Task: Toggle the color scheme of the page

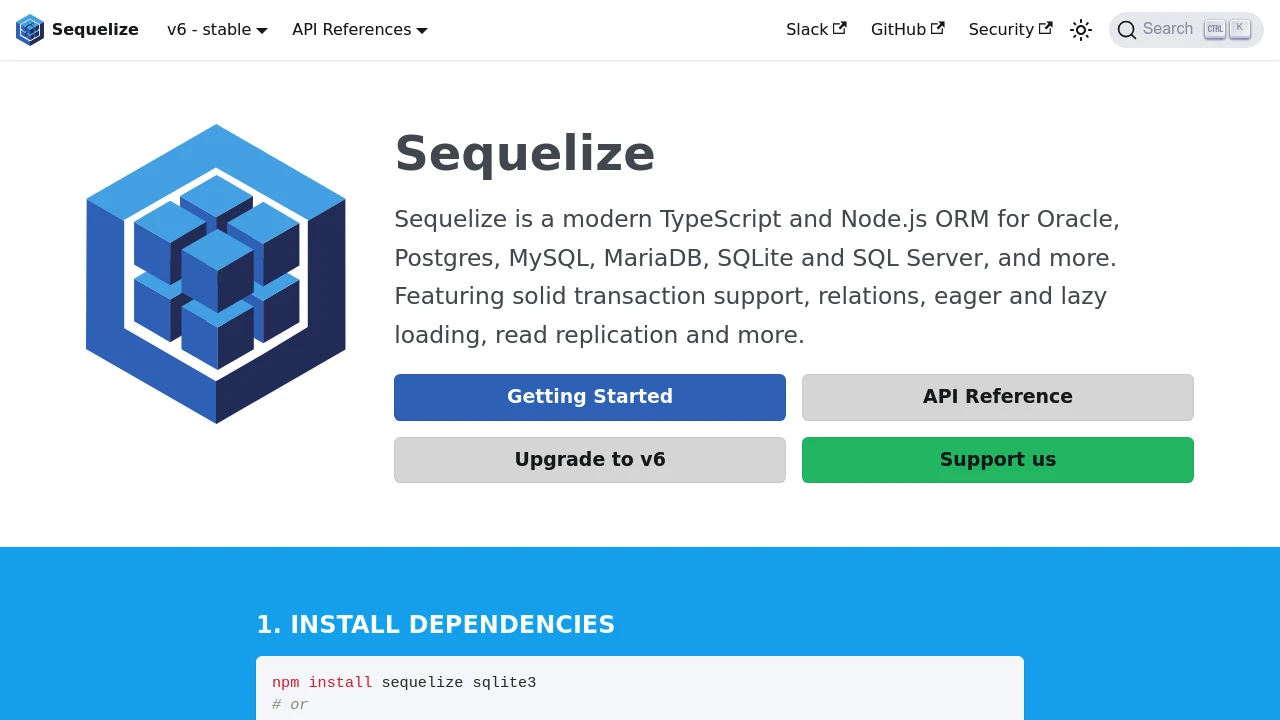Action: (1081, 30)
